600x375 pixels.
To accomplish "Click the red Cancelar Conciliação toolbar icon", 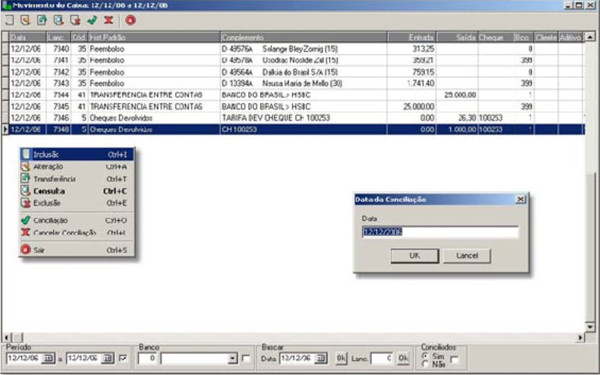I will [x=109, y=20].
